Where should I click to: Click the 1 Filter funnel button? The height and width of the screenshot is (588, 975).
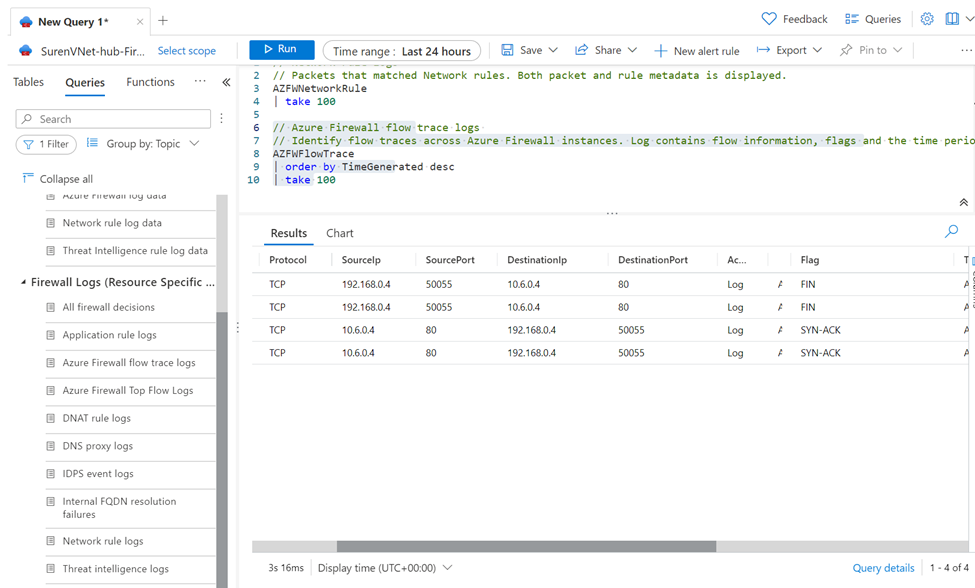click(46, 144)
